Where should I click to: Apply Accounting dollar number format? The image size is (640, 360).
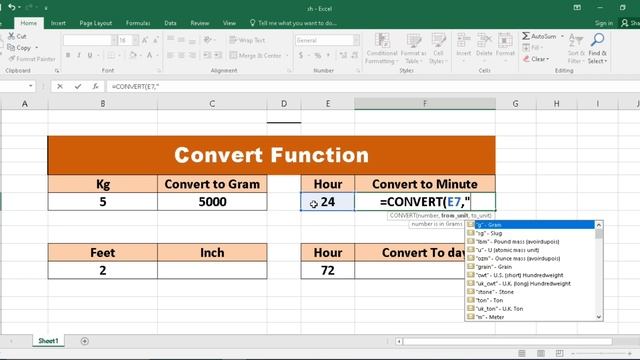(301, 55)
